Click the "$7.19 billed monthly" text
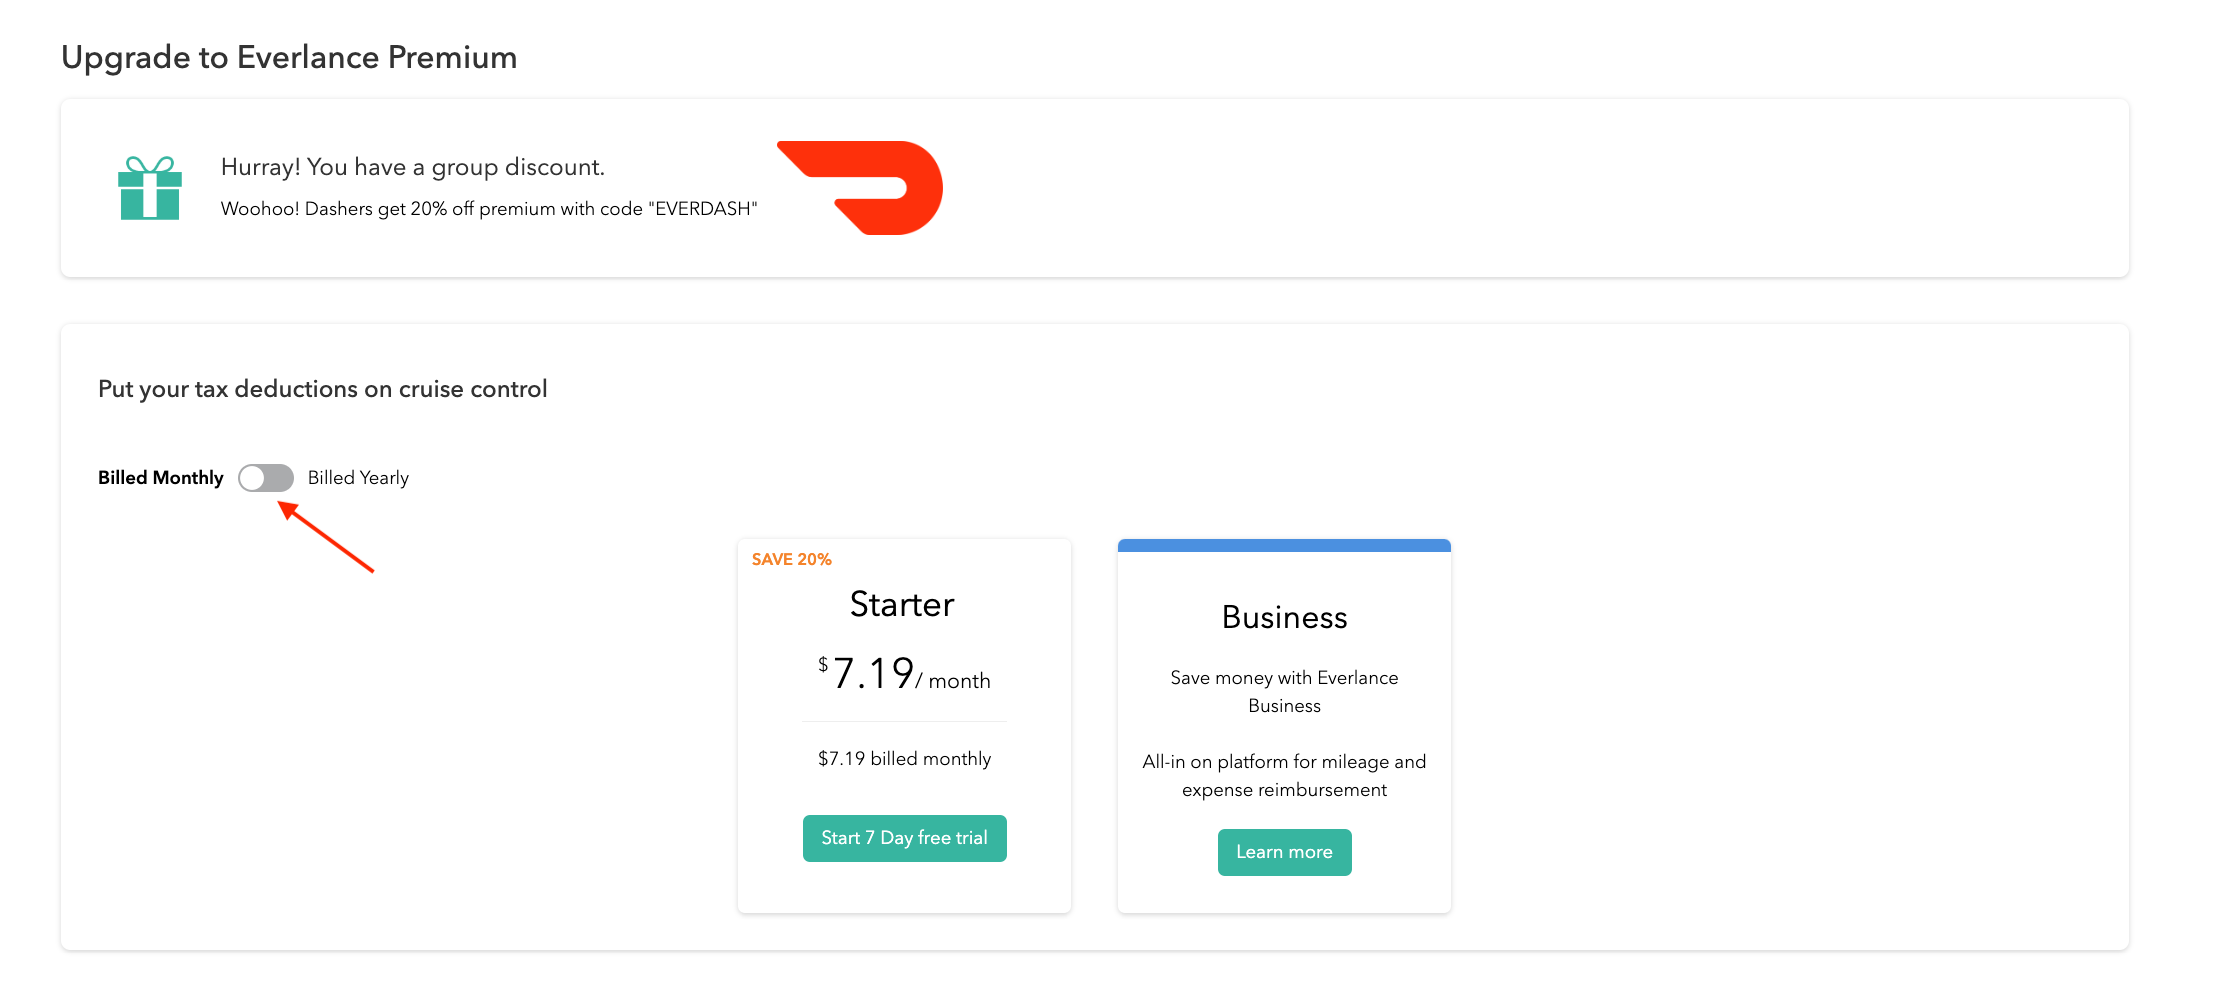The height and width of the screenshot is (984, 2220). click(x=904, y=759)
